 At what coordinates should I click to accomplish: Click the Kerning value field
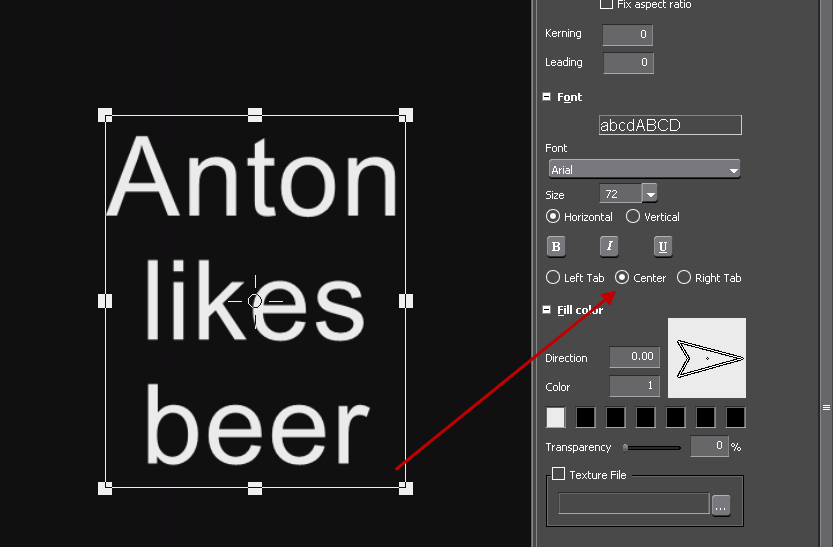coord(627,35)
